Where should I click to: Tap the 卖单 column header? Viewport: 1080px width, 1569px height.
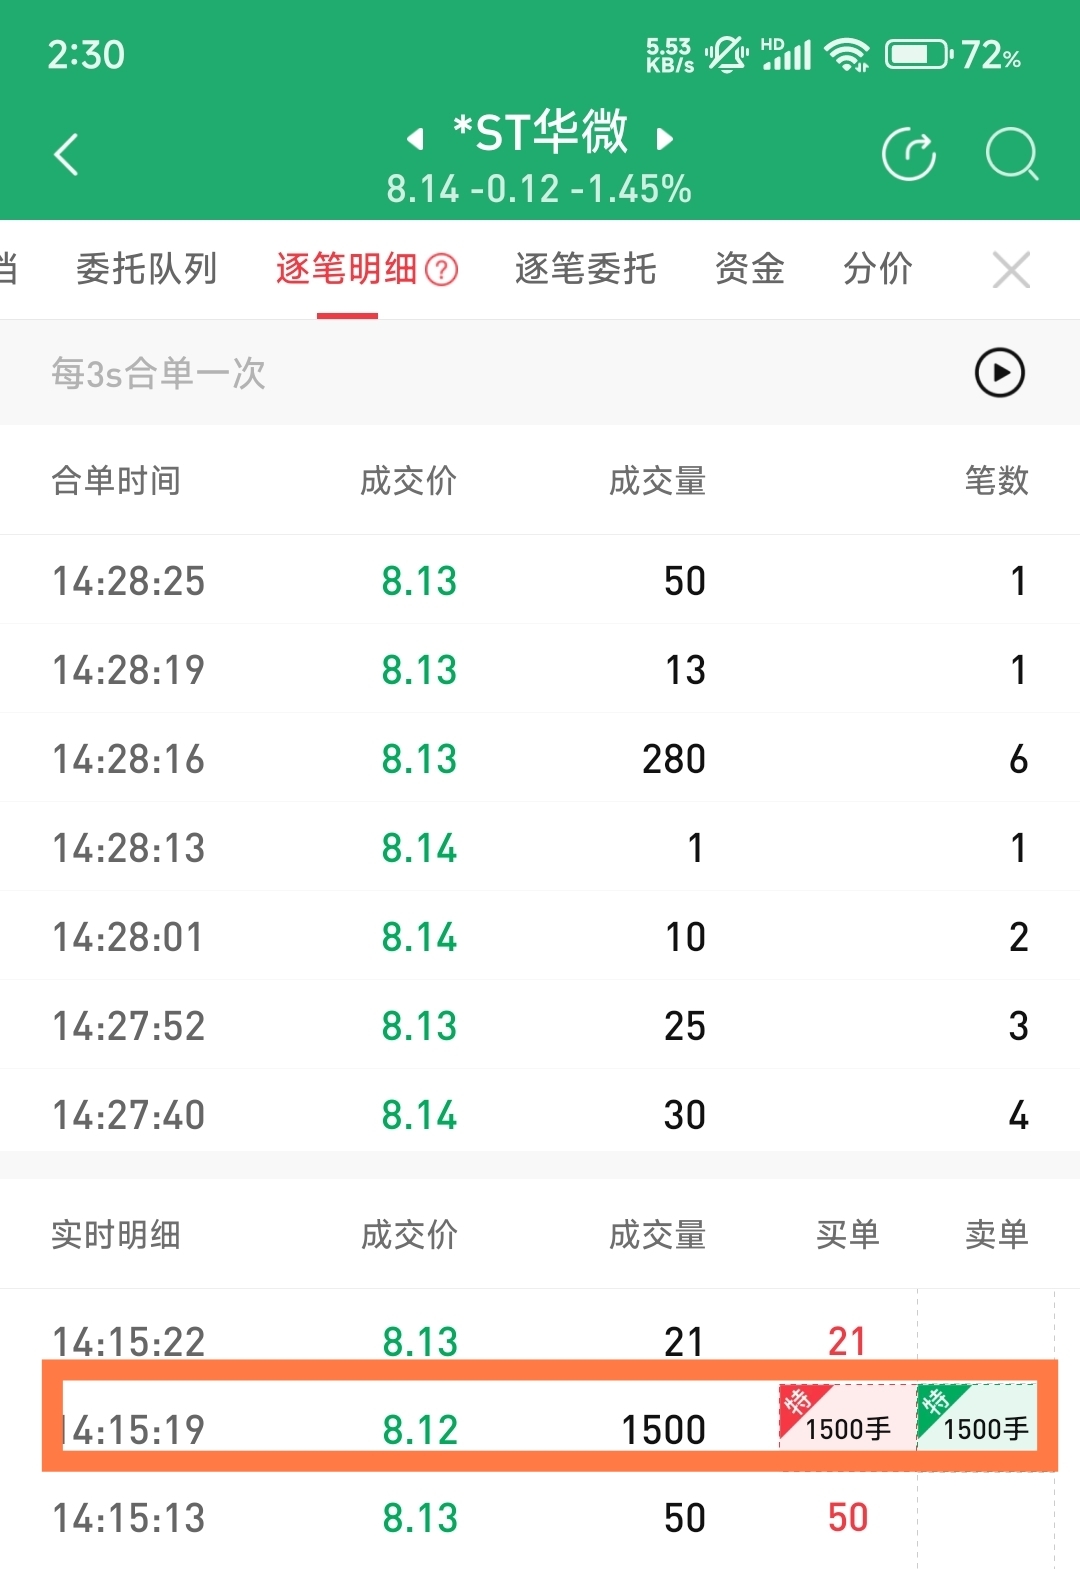[997, 1235]
